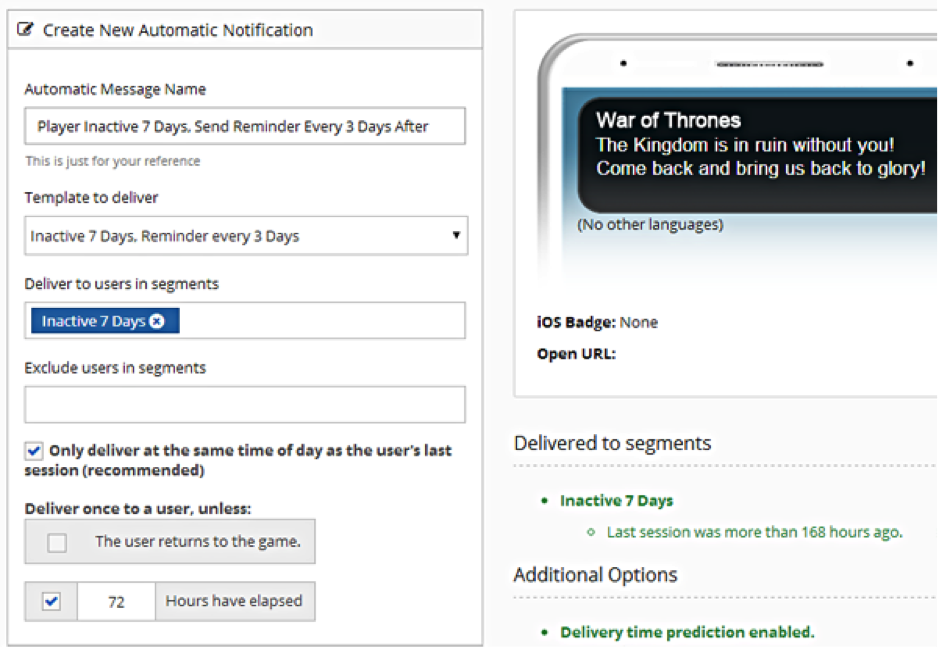
Task: Focus the Automatic Message Name field
Action: (245, 127)
